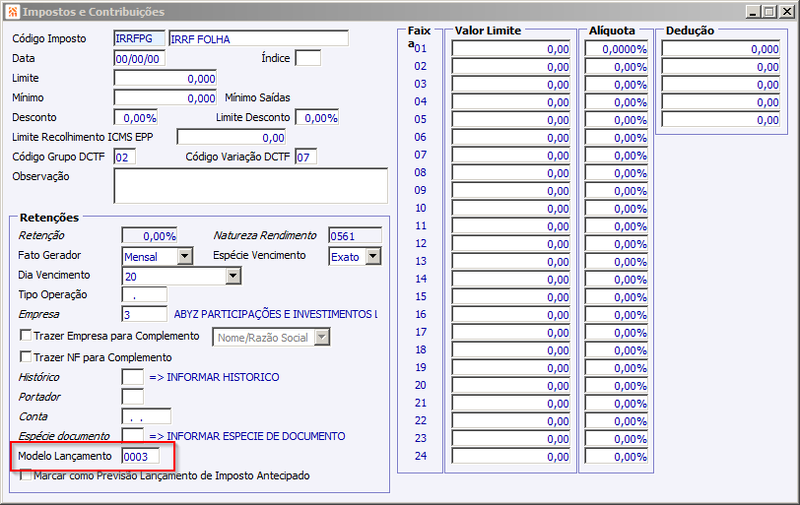This screenshot has width=800, height=505.
Task: Select the Código Grupo DCTF field
Action: click(124, 157)
